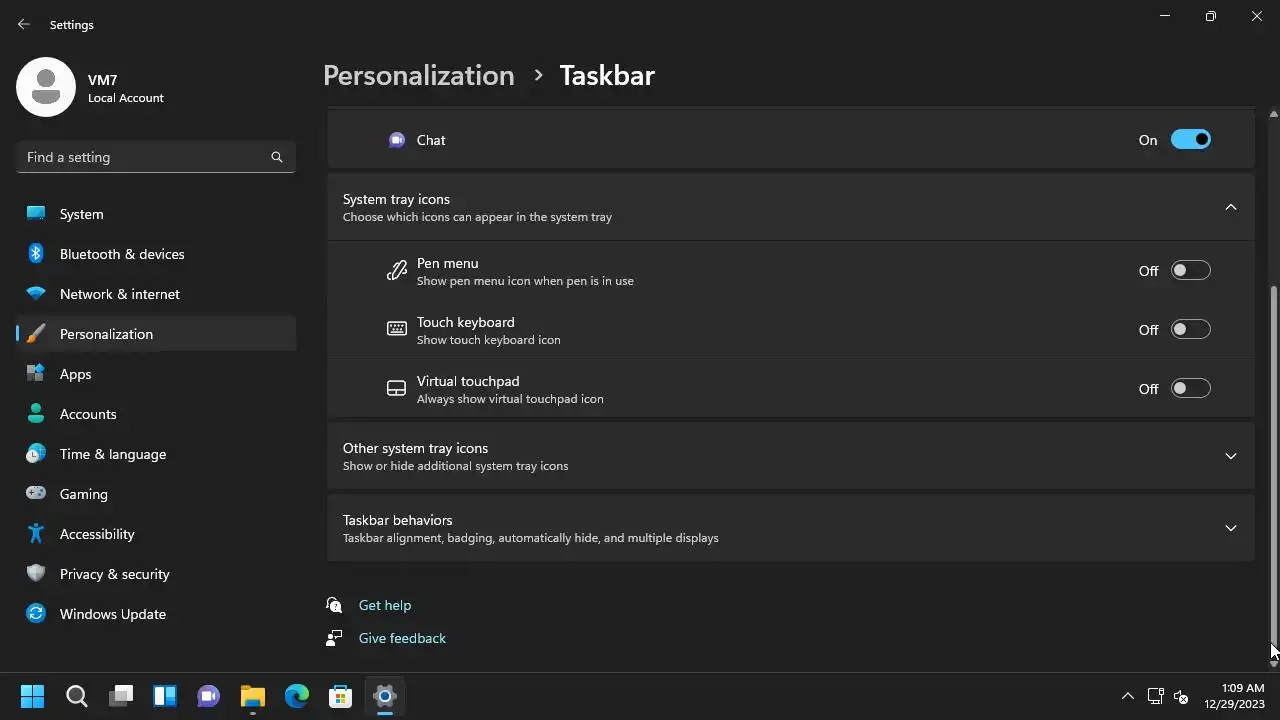Open the Widgets taskbar icon
The width and height of the screenshot is (1280, 720).
(x=165, y=696)
